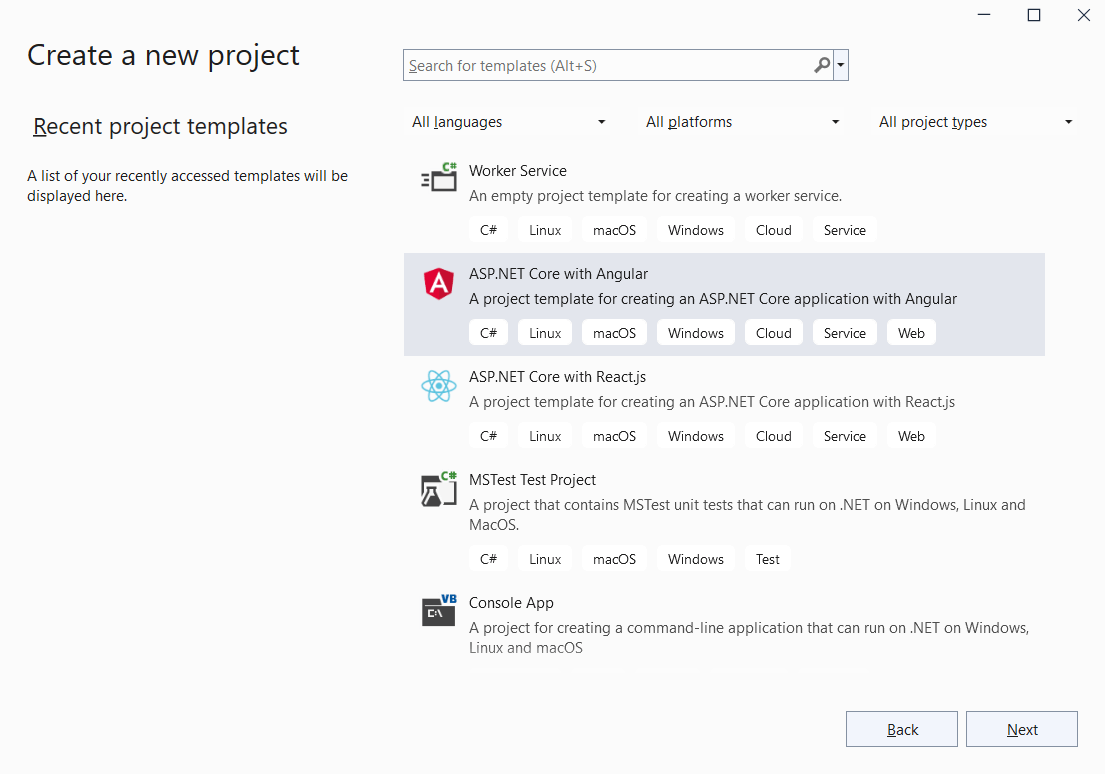Open the All languages dropdown
This screenshot has width=1105, height=774.
[509, 122]
